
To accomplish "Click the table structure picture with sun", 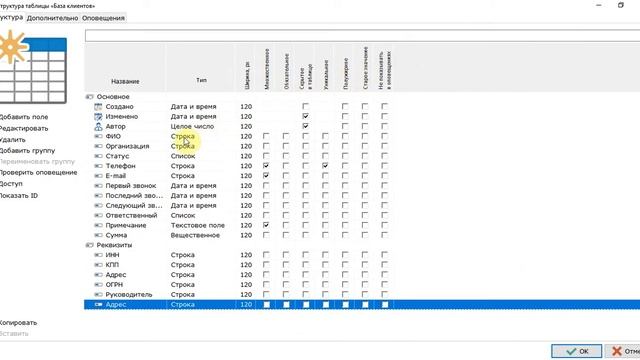I will pos(33,67).
